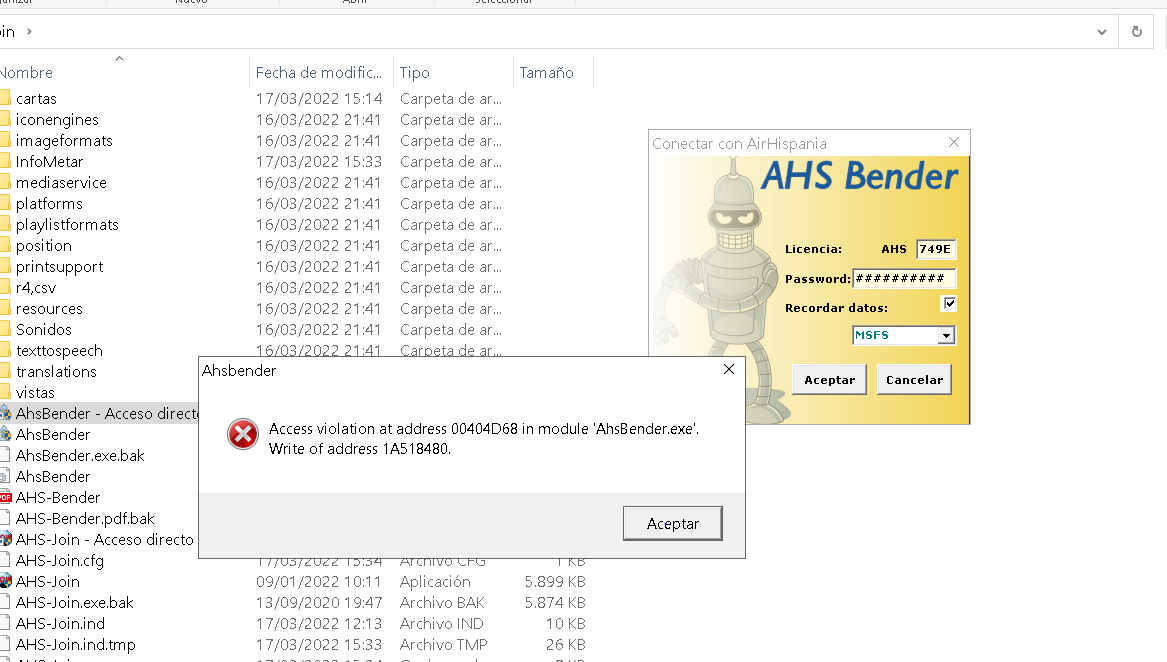Select the AHS-Bender PDF file

[58, 498]
